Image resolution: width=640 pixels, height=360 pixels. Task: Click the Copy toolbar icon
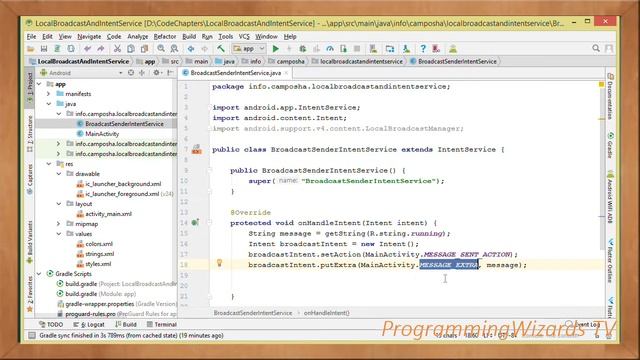[131, 49]
